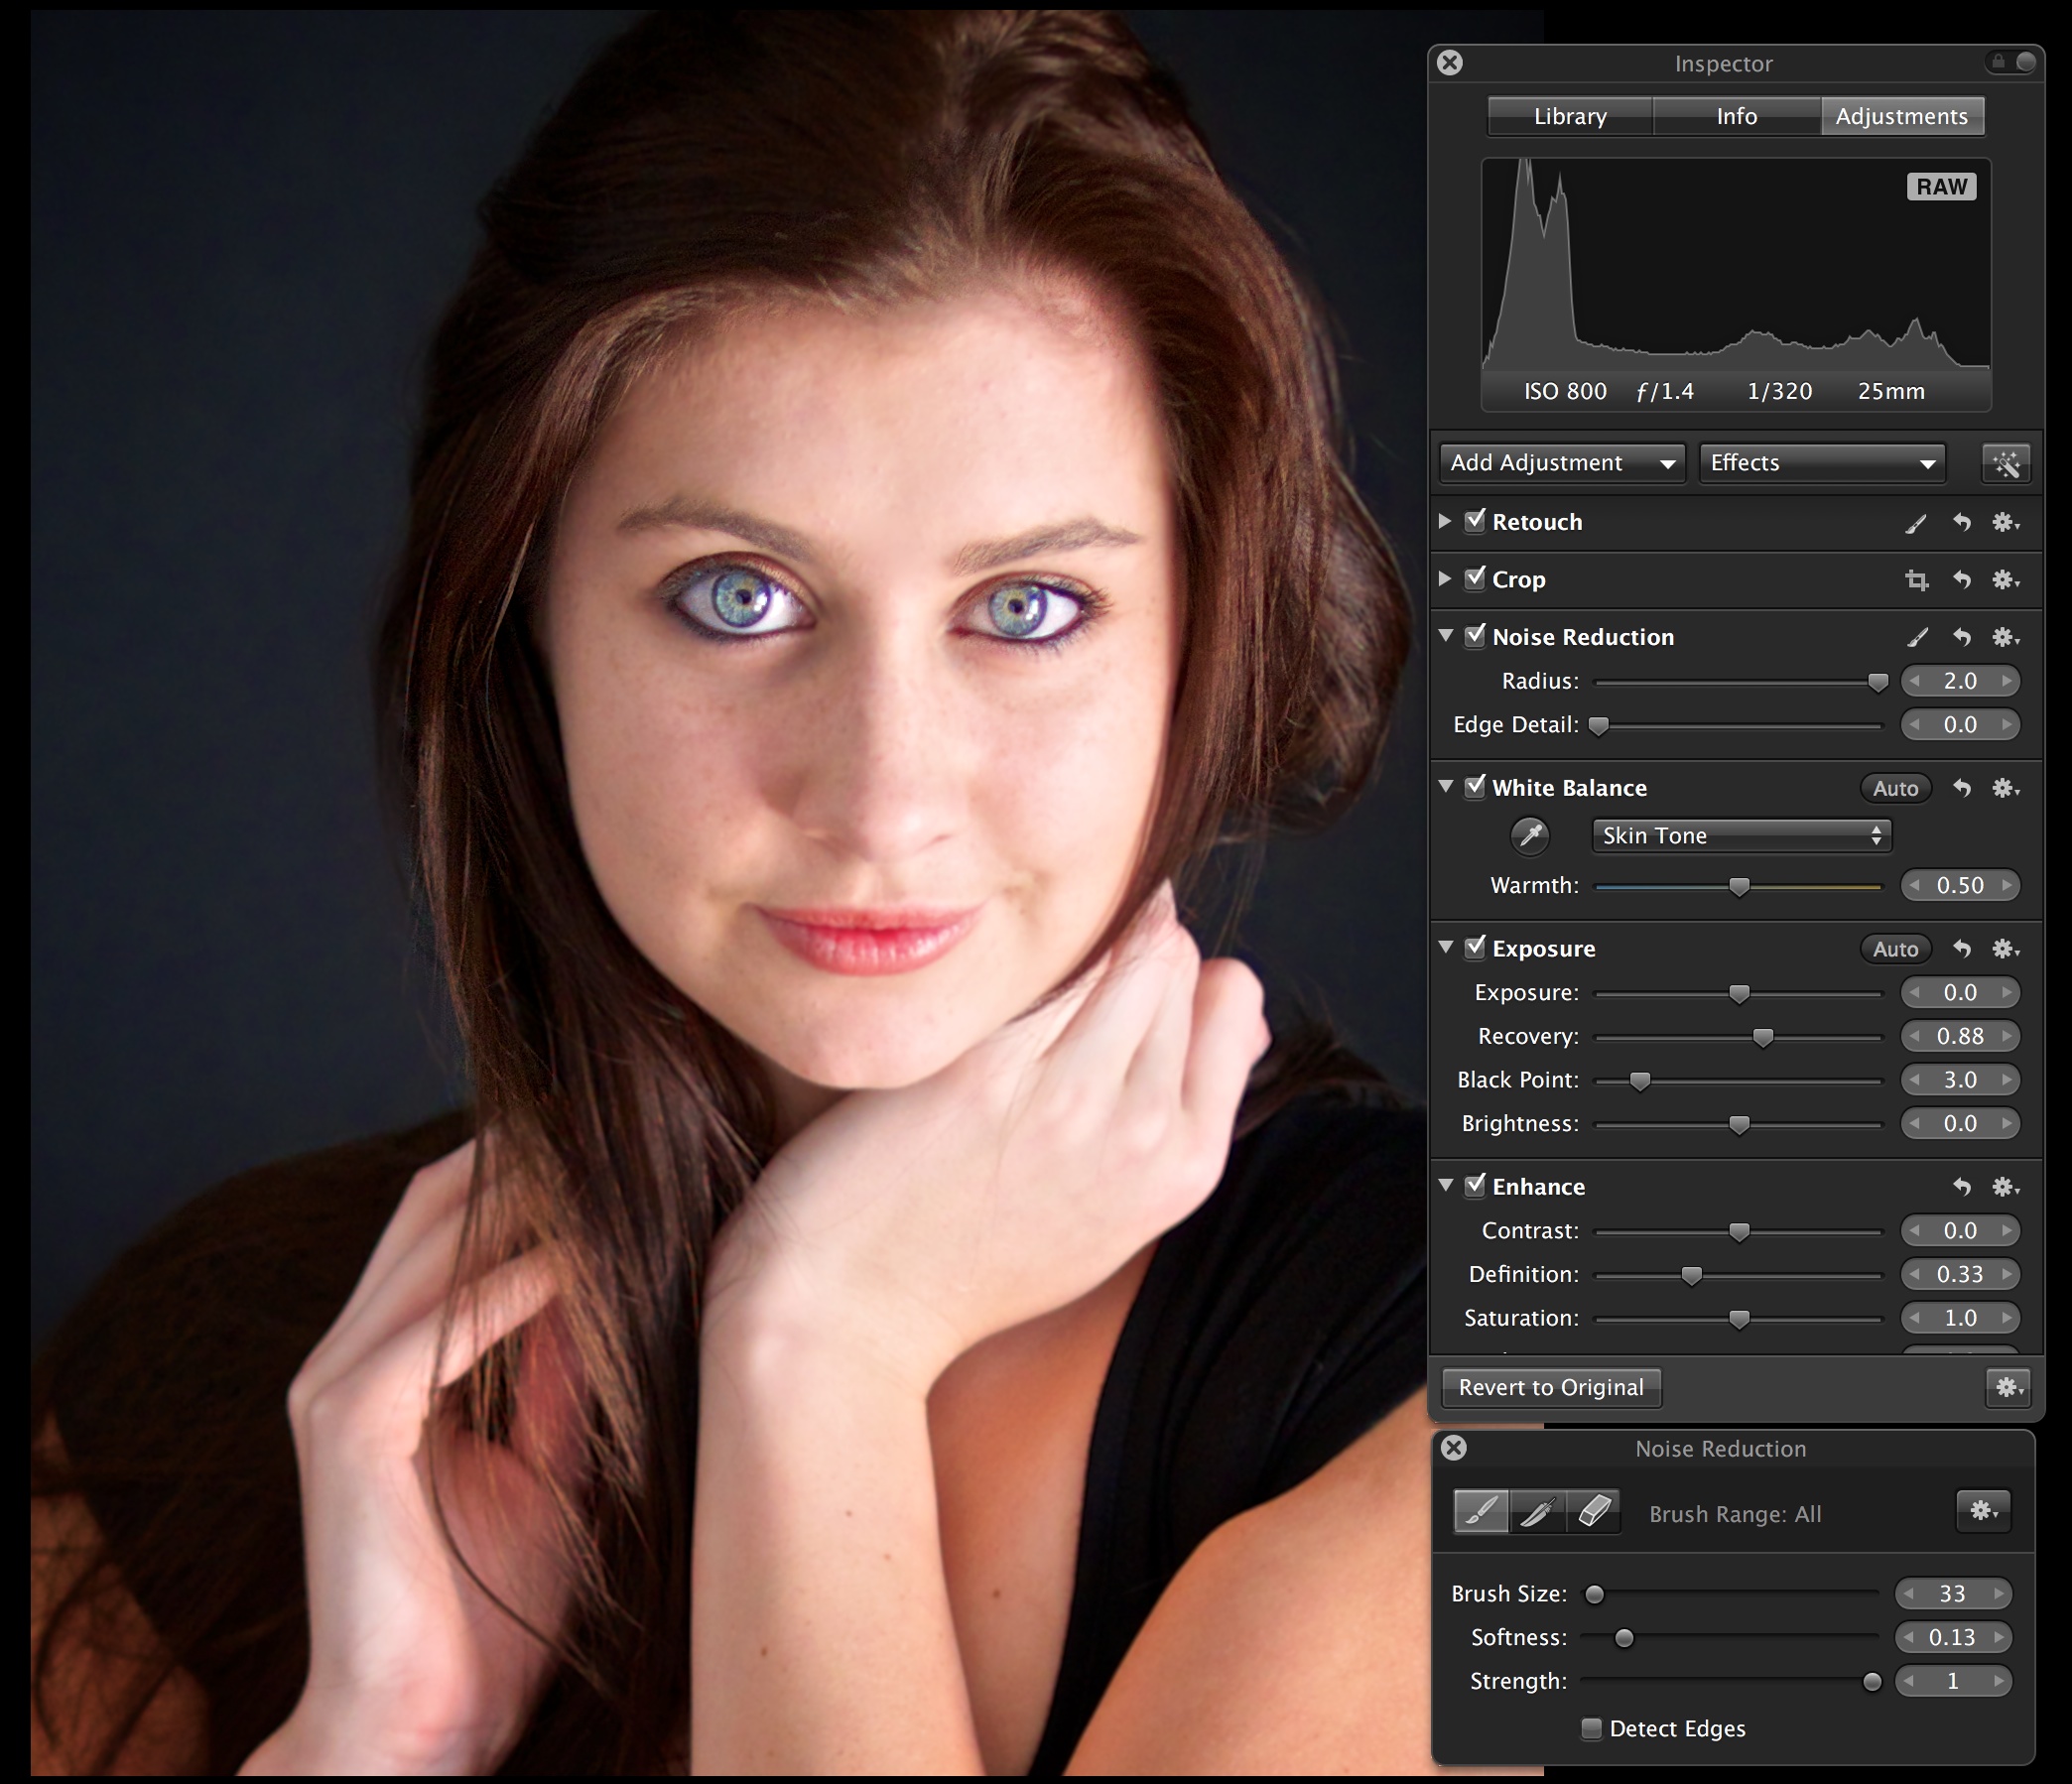Expand the Crop adjustment section

1445,579
